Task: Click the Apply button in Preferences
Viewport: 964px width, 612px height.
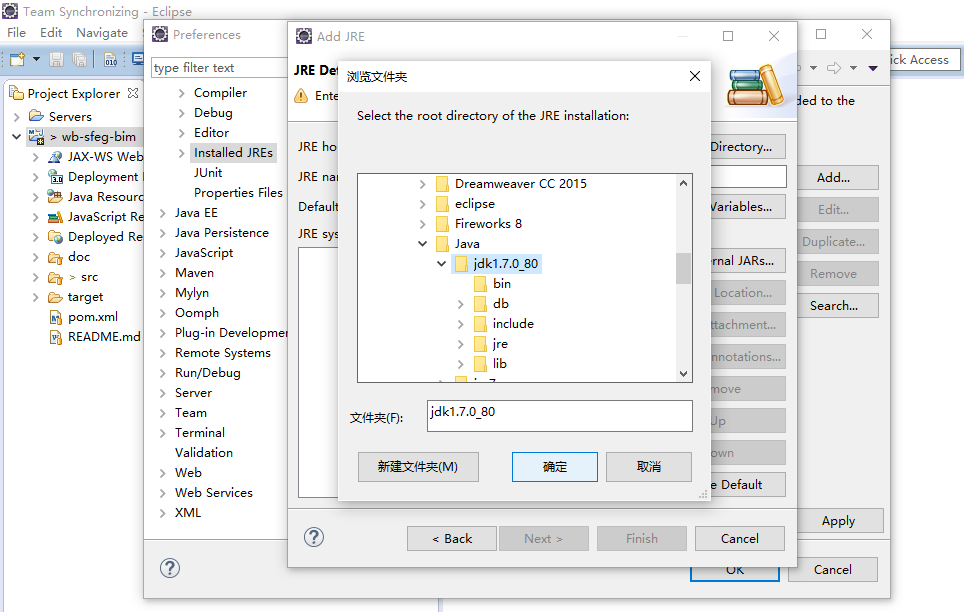Action: point(840,521)
